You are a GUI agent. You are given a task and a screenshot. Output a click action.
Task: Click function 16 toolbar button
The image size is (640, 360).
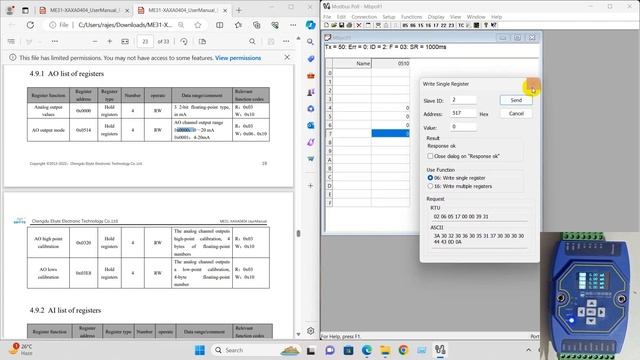tap(428, 25)
